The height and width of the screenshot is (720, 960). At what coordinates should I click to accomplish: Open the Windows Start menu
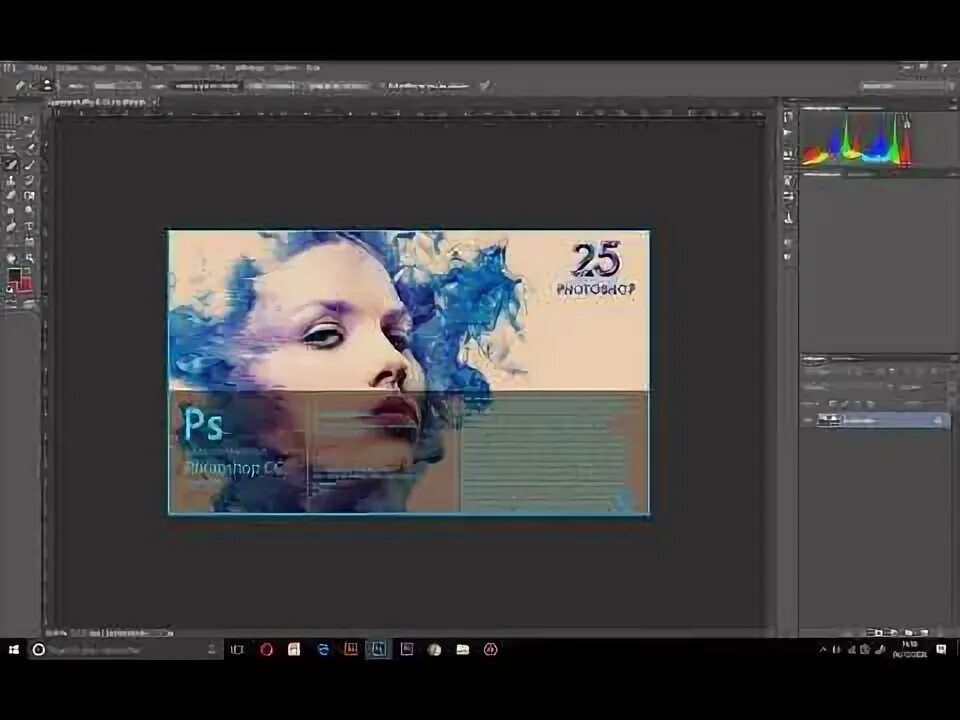(14, 650)
